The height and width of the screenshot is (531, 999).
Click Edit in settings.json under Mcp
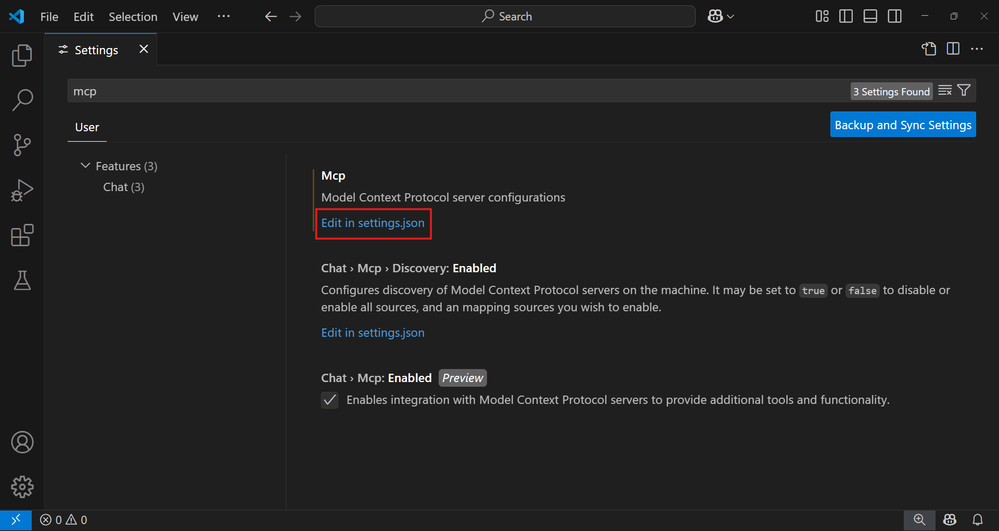(373, 223)
